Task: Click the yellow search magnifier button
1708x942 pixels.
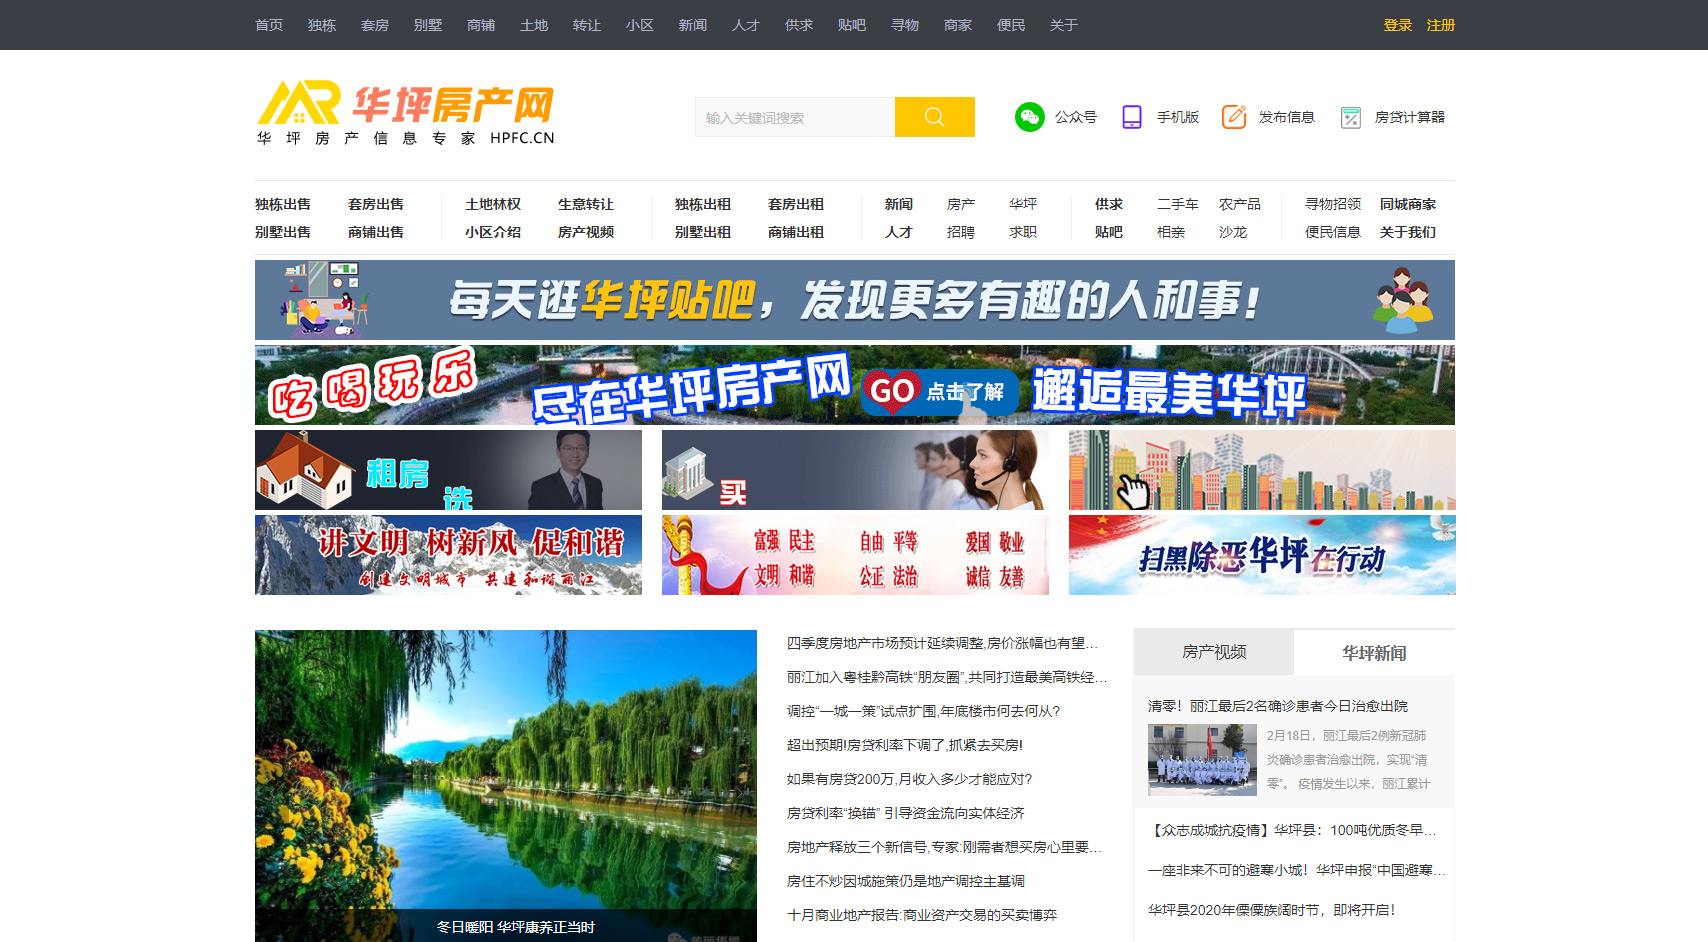Action: 934,117
